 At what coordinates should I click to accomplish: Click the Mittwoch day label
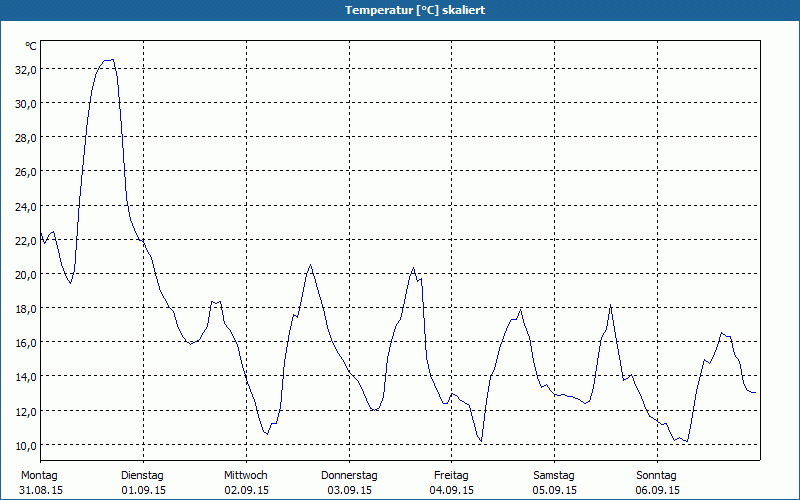(246, 476)
